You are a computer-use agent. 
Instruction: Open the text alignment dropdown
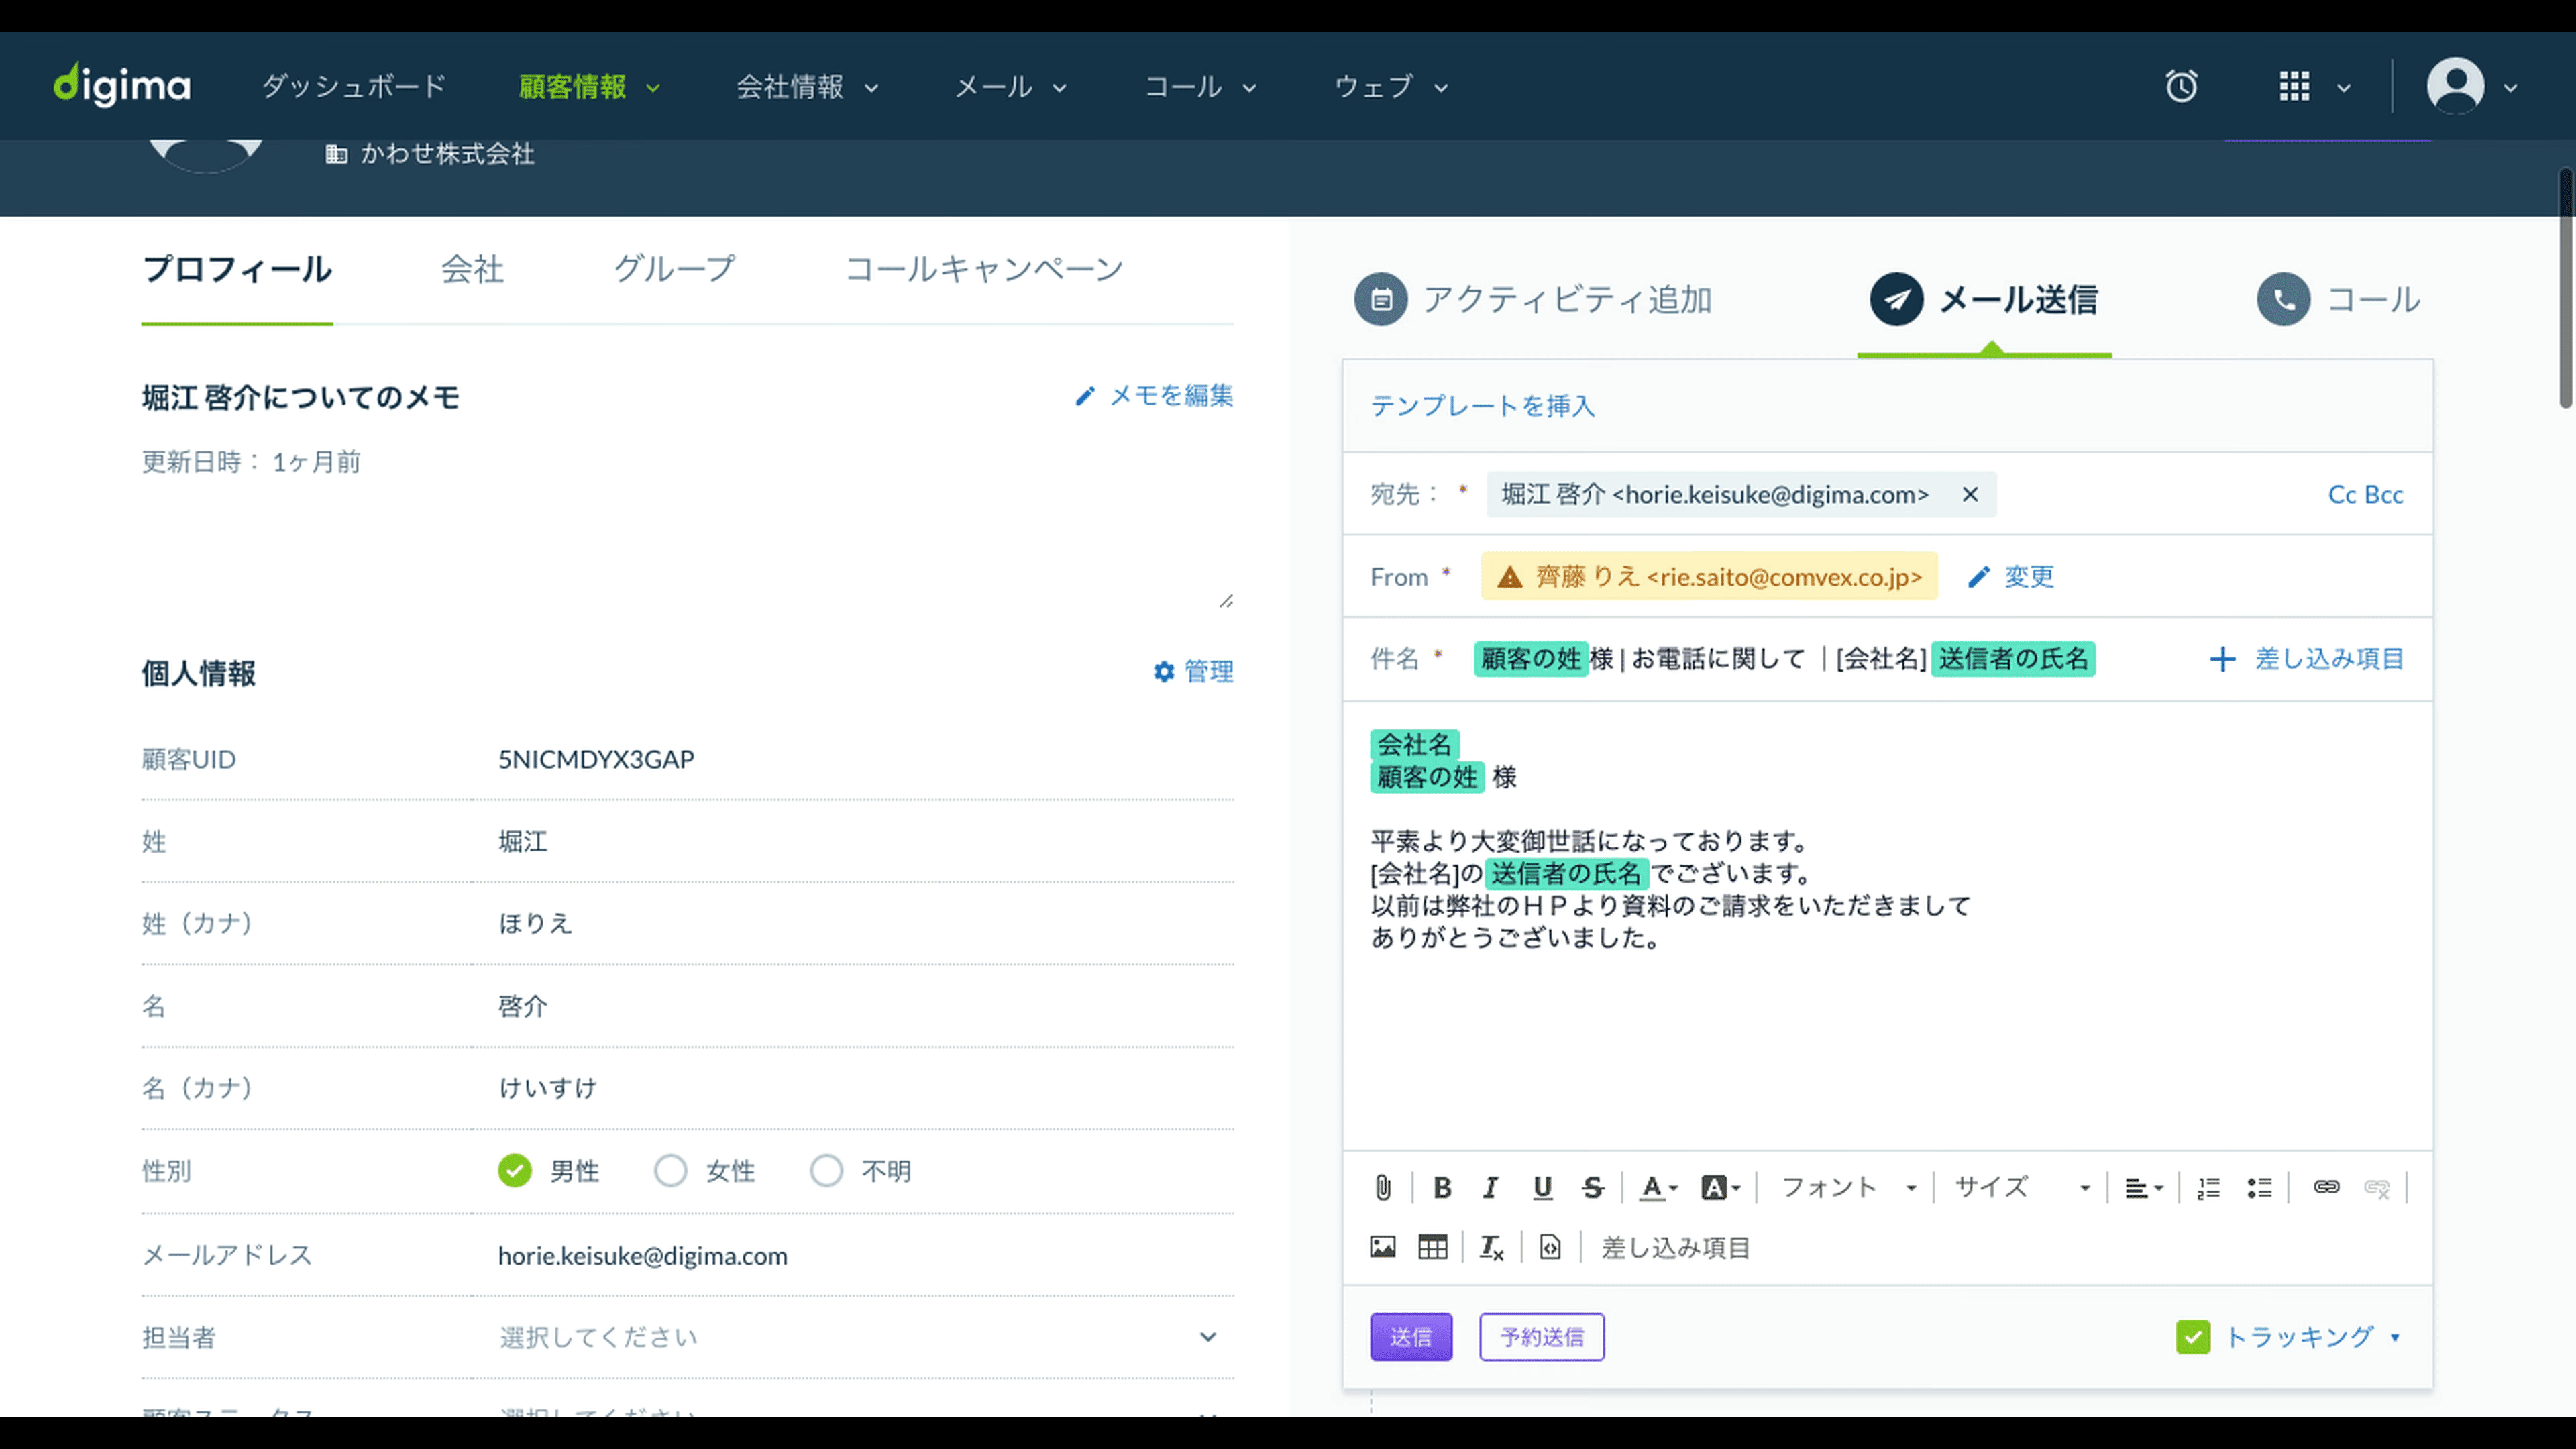pos(2143,1187)
